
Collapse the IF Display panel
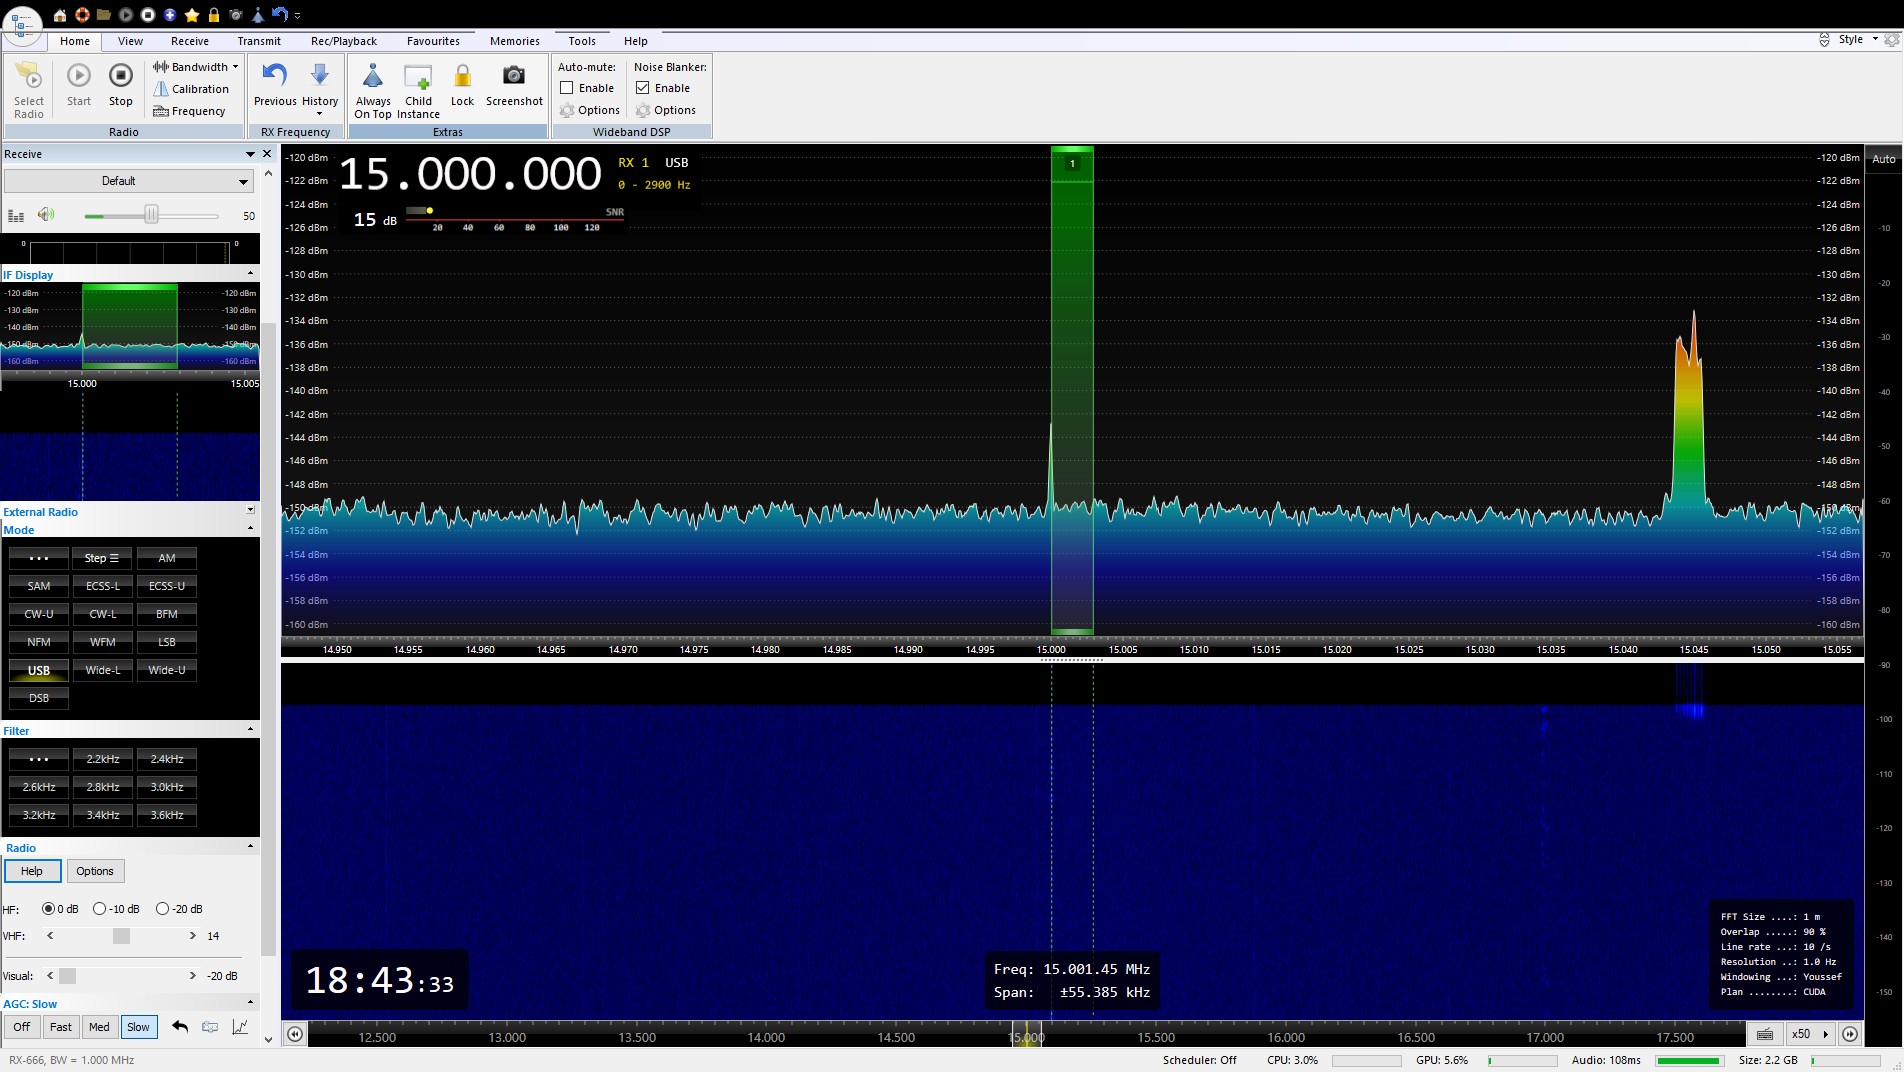[250, 274]
